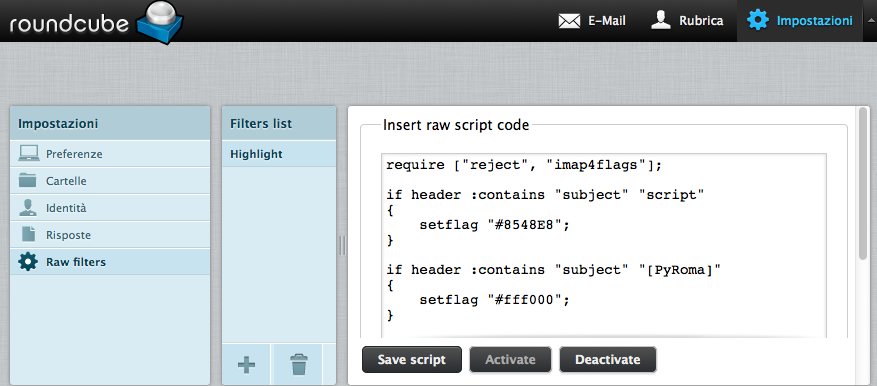Image resolution: width=877 pixels, height=386 pixels.
Task: Select Preferenze in settings list
Action: coord(110,154)
